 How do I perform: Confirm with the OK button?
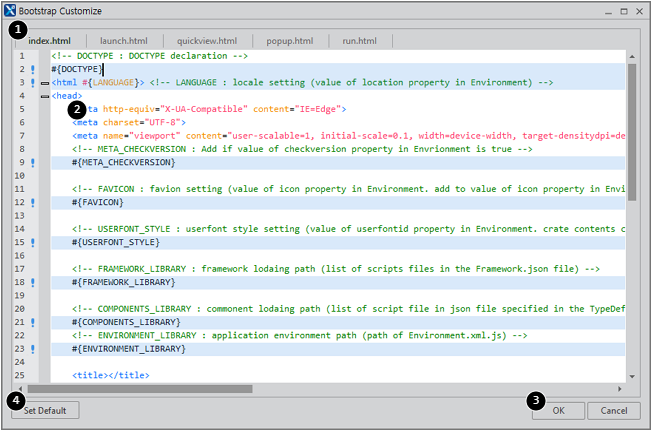click(558, 410)
